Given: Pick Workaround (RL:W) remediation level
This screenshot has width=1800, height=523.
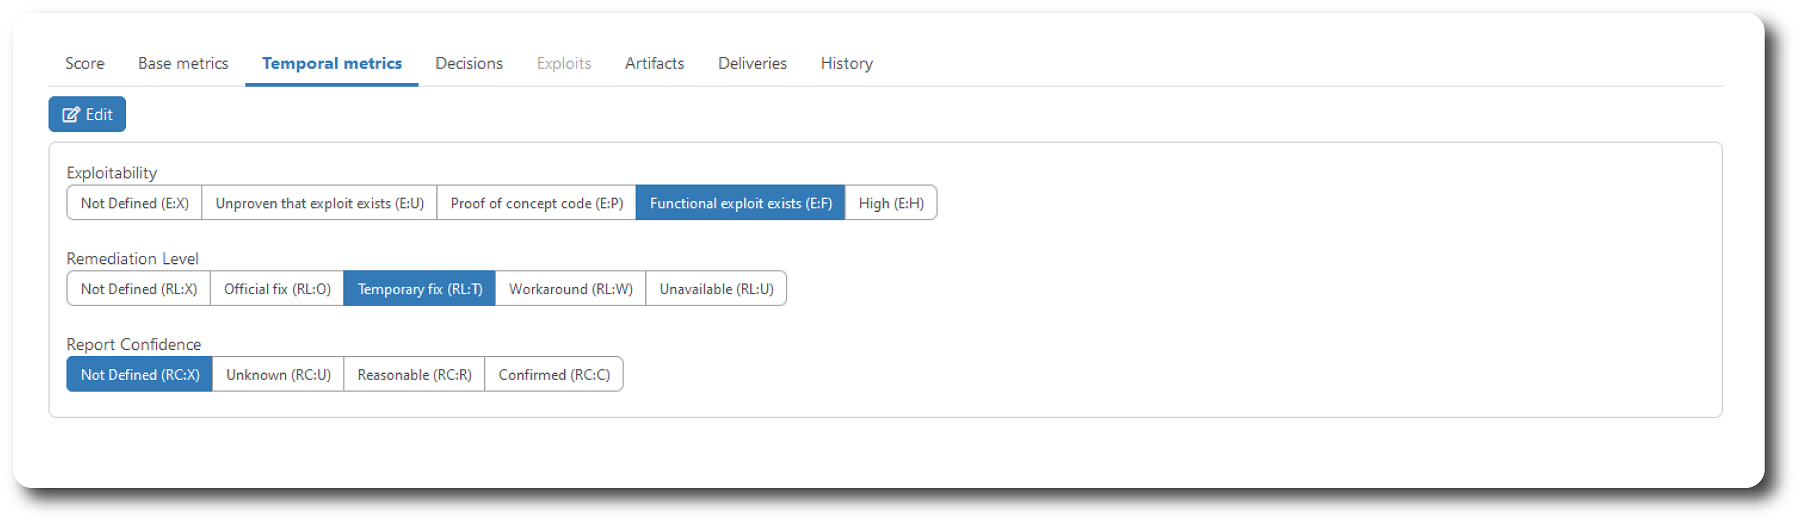Looking at the screenshot, I should coord(571,289).
